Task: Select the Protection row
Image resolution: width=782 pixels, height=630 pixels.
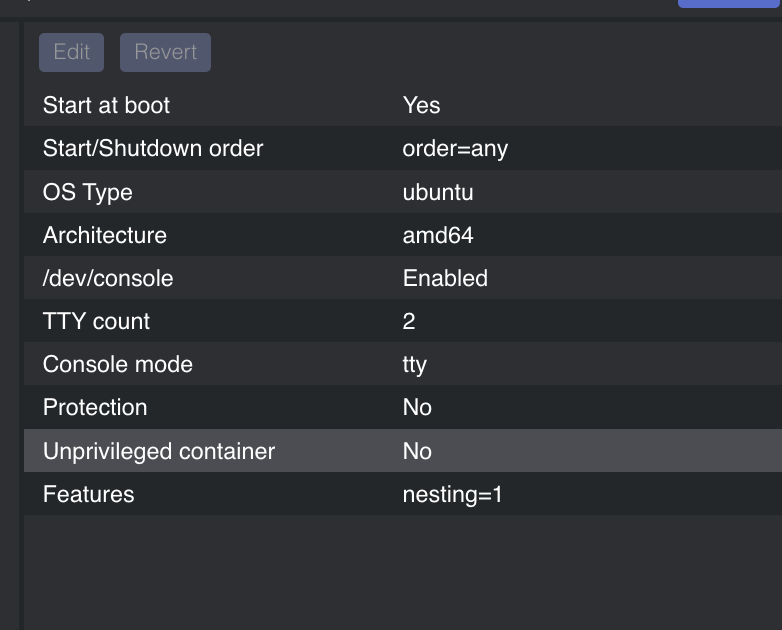Action: pos(403,407)
